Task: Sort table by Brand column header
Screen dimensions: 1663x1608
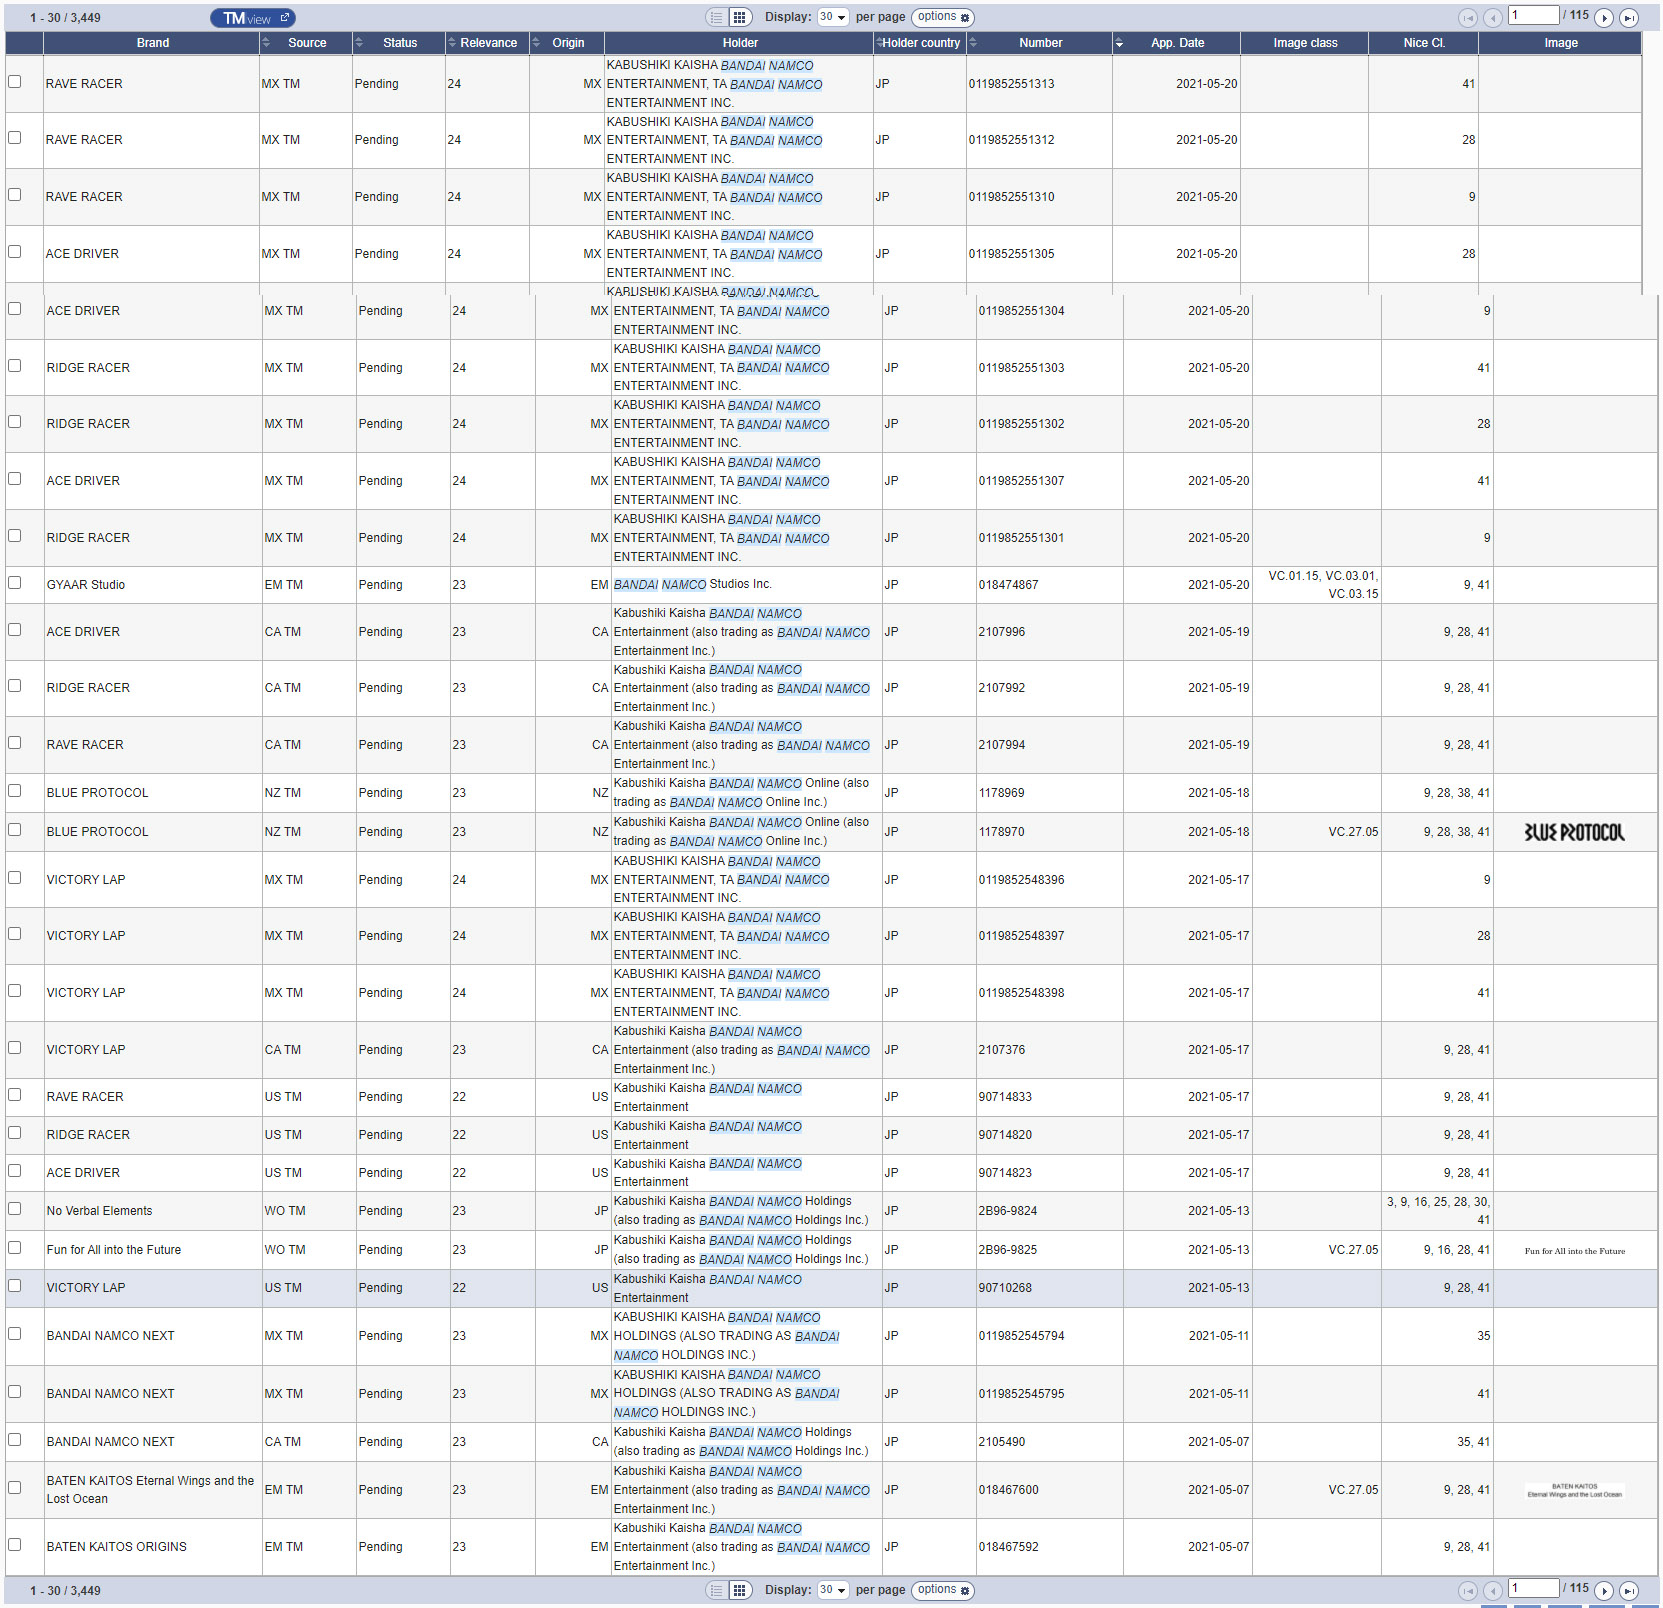Action: tap(152, 43)
